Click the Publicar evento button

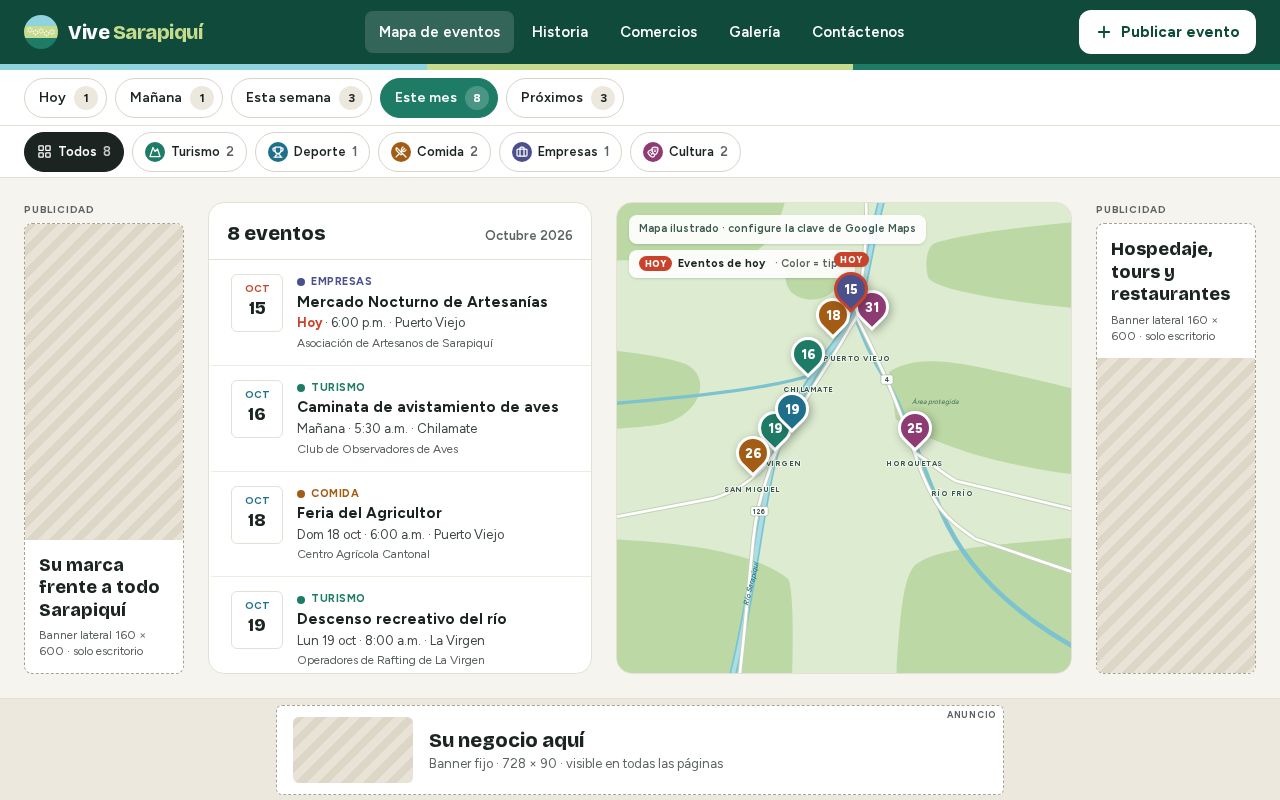click(1167, 32)
